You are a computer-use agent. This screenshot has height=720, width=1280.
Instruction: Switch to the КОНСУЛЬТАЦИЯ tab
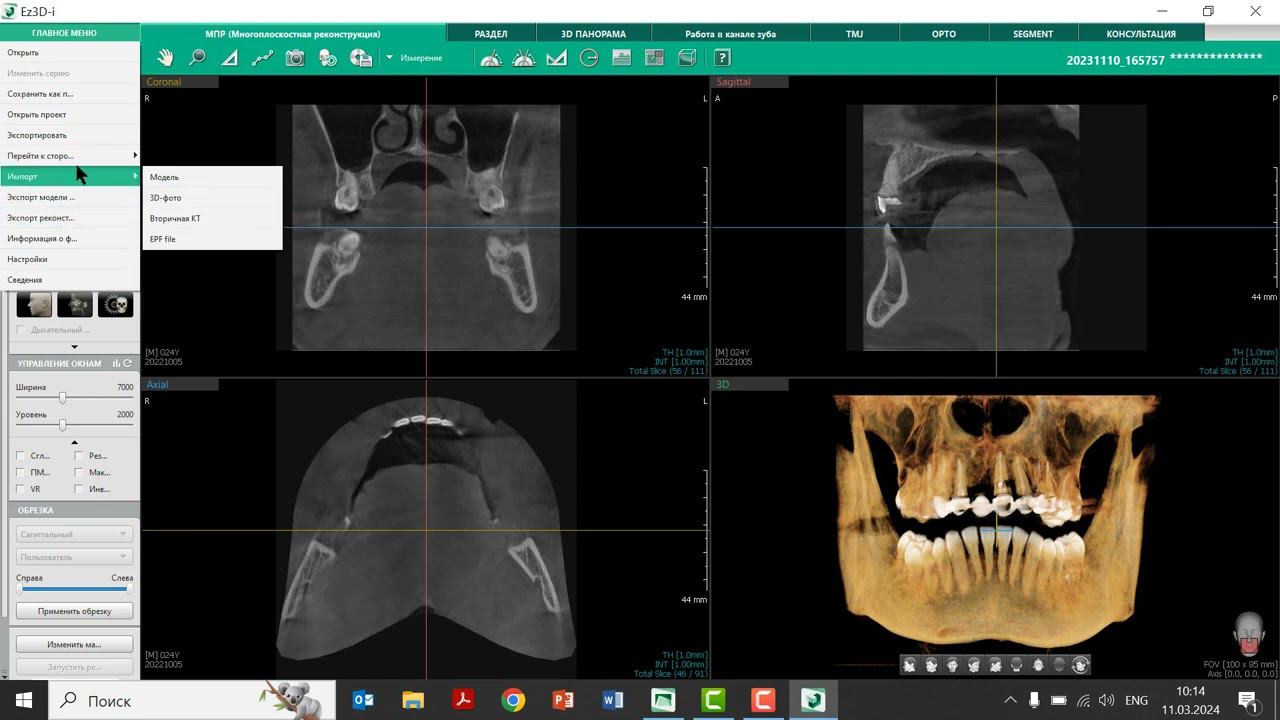pos(1141,34)
